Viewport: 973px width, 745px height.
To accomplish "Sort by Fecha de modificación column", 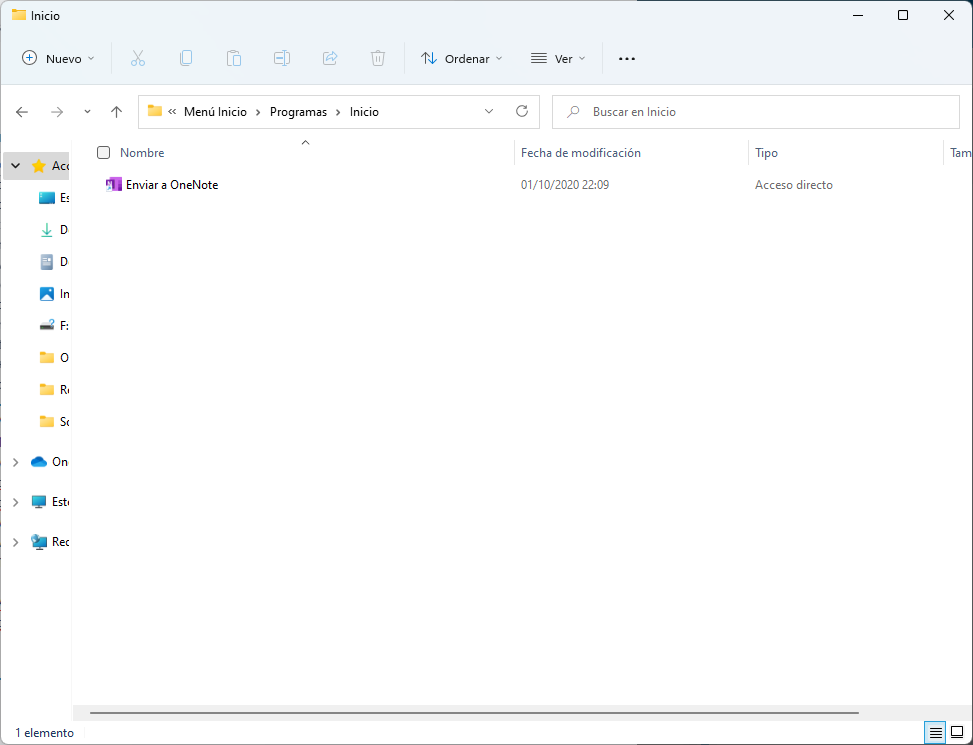I will pyautogui.click(x=581, y=153).
